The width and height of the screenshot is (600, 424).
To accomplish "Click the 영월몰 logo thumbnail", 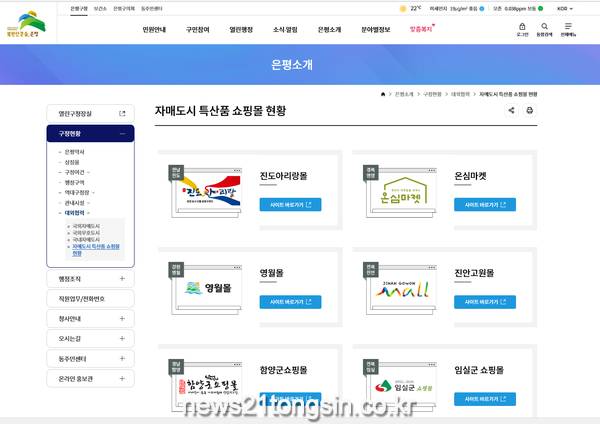I will point(206,288).
